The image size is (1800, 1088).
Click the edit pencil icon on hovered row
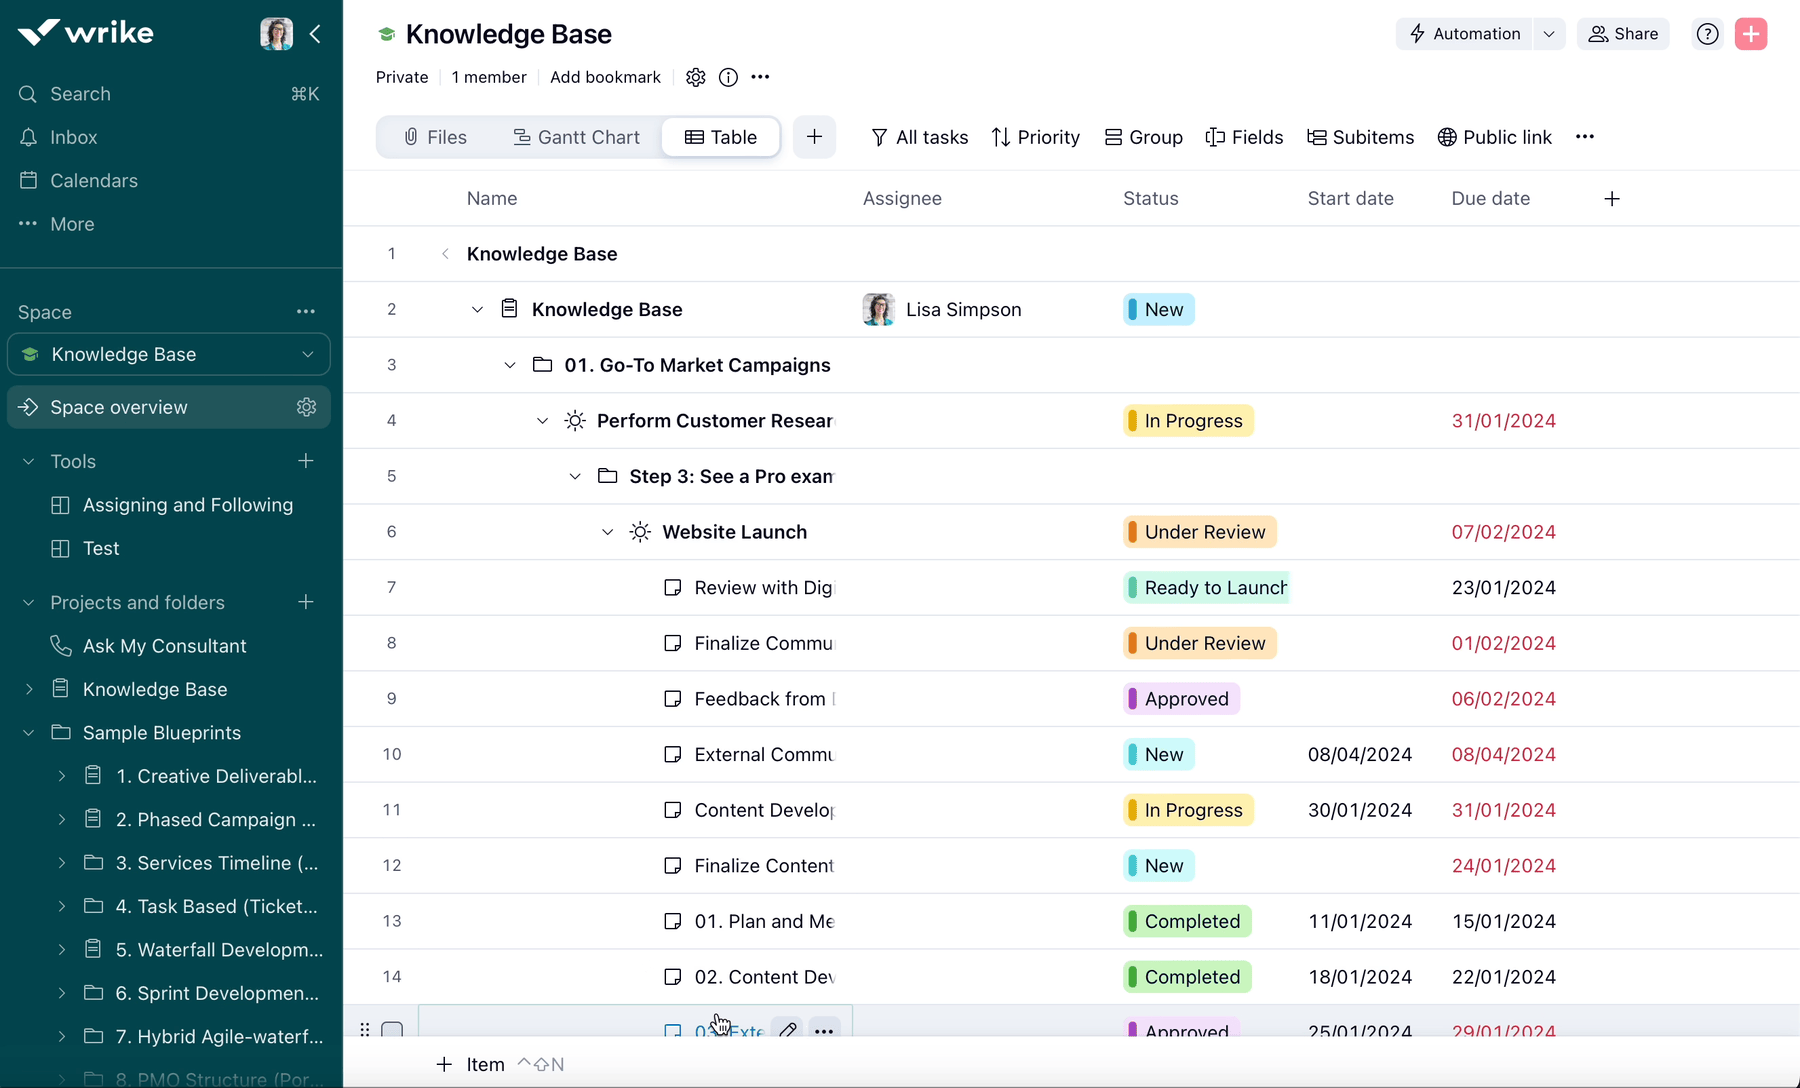[x=788, y=1029]
